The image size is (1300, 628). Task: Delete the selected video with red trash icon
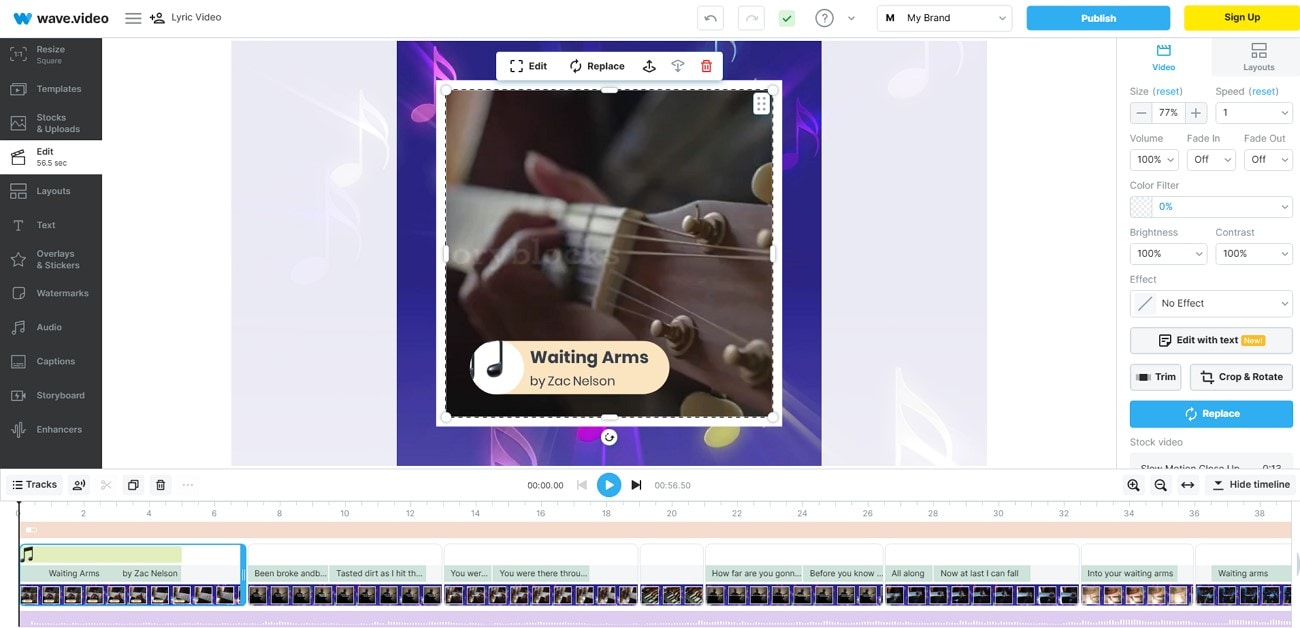point(707,66)
